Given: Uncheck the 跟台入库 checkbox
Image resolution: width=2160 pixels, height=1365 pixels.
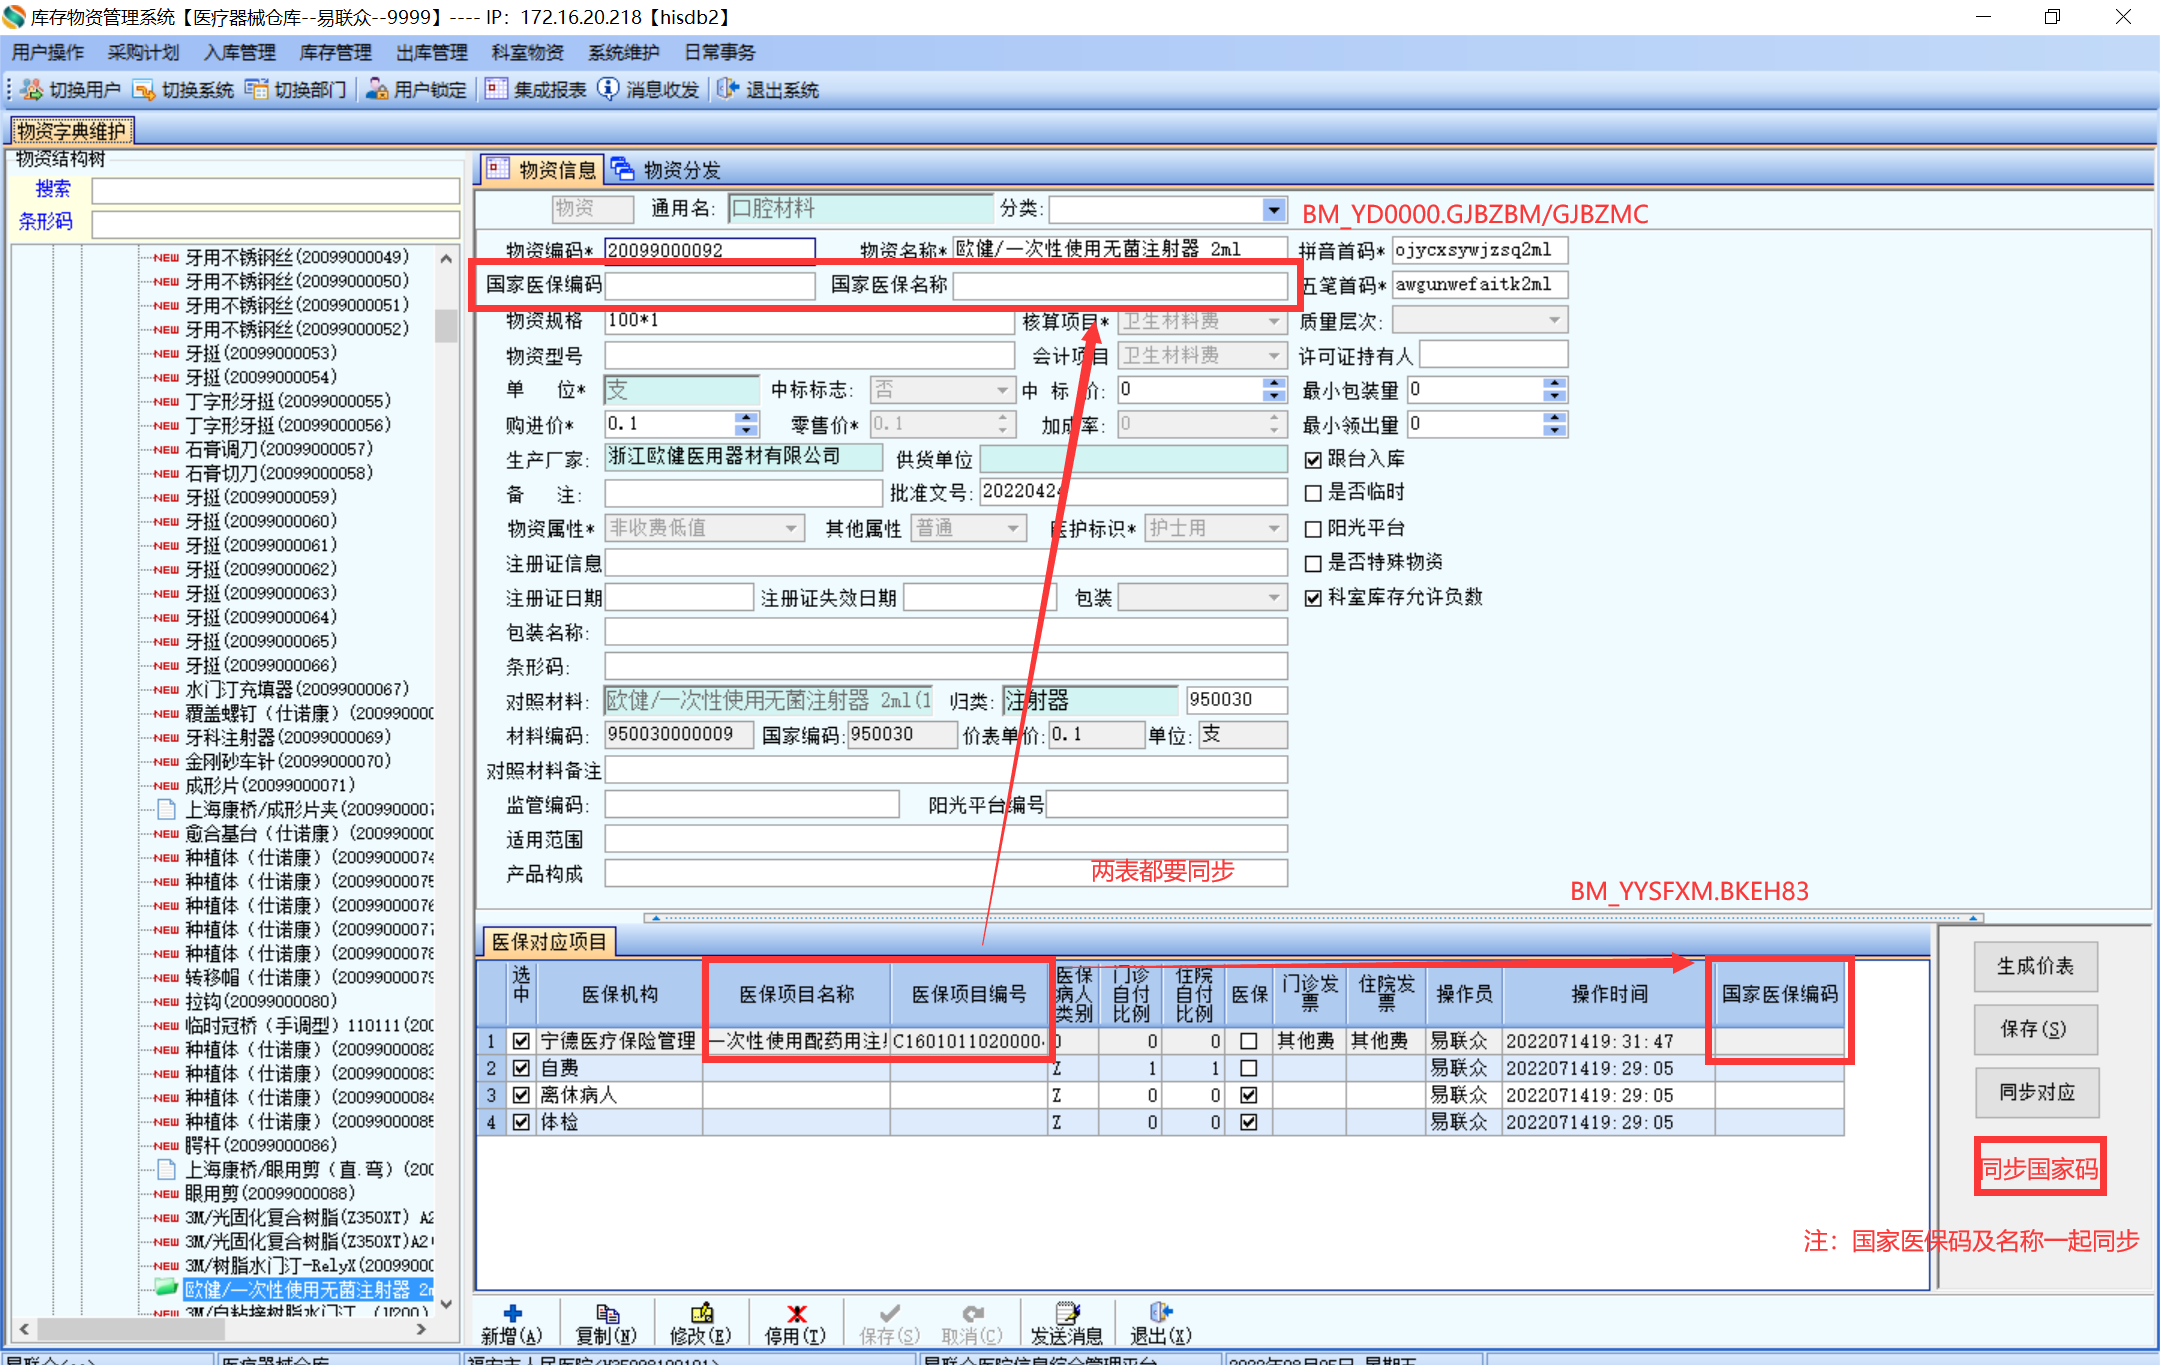Looking at the screenshot, I should tap(1314, 460).
